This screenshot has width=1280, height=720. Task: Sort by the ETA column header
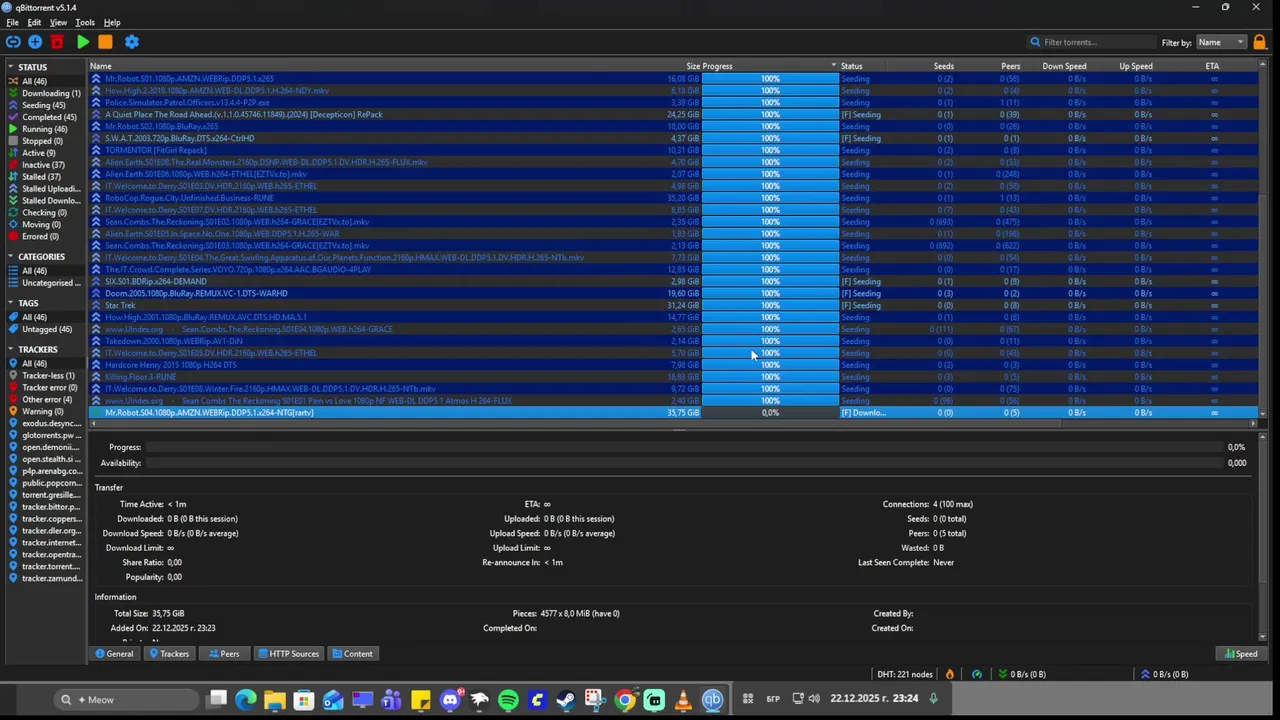[x=1212, y=66]
